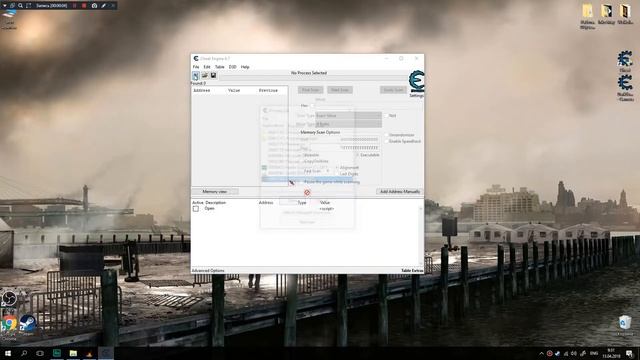This screenshot has height=360, width=640.
Task: Toggle the Hex checkbox
Action: tap(313, 106)
